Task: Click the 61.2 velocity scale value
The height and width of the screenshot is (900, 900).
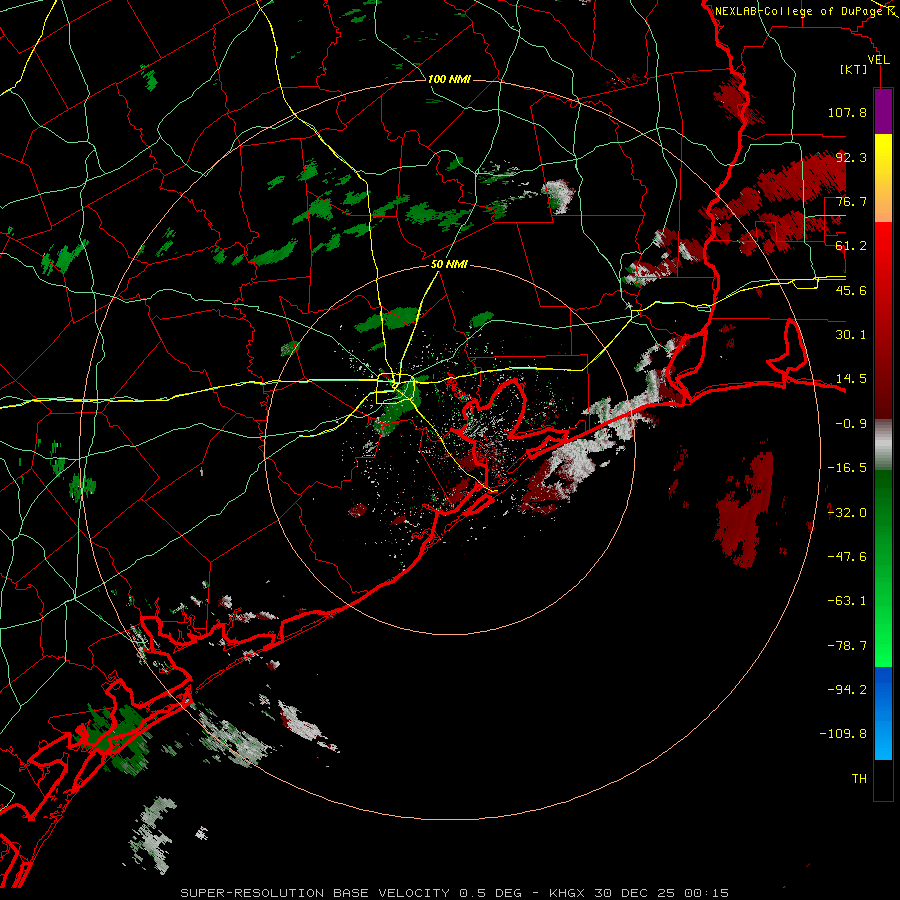Action: 851,246
